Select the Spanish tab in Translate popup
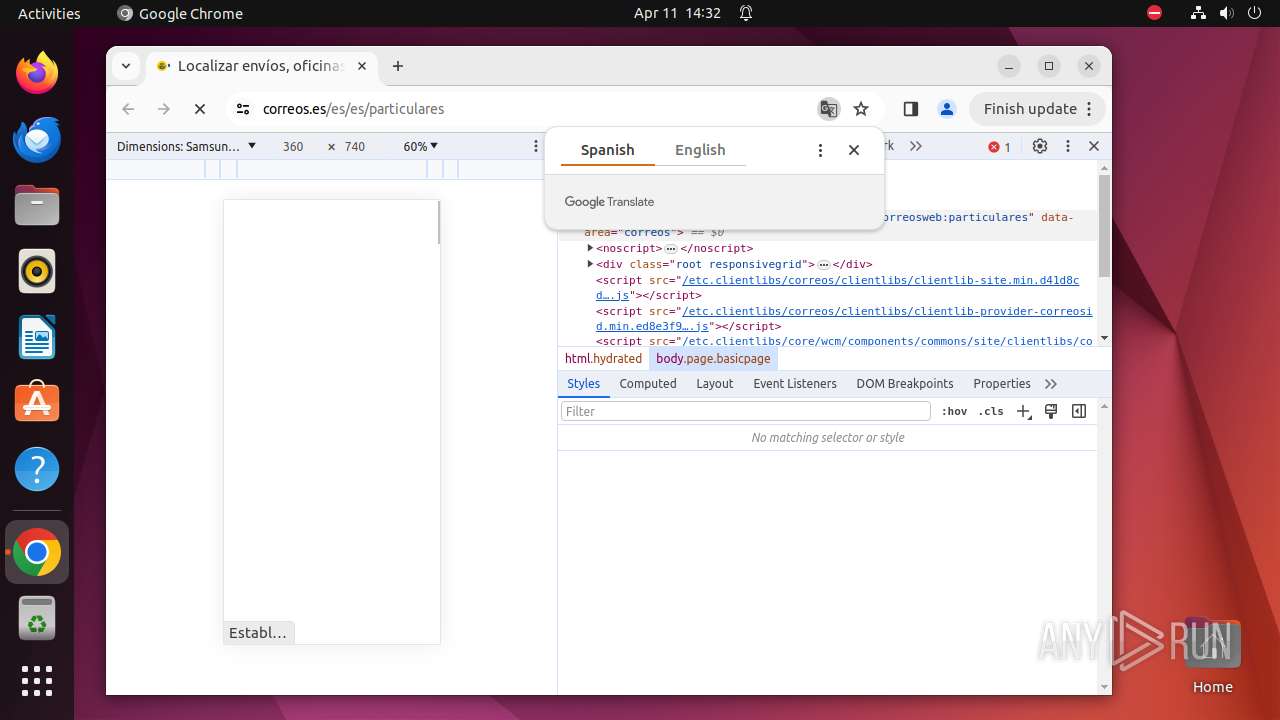Viewport: 1280px width, 720px height. tap(608, 150)
